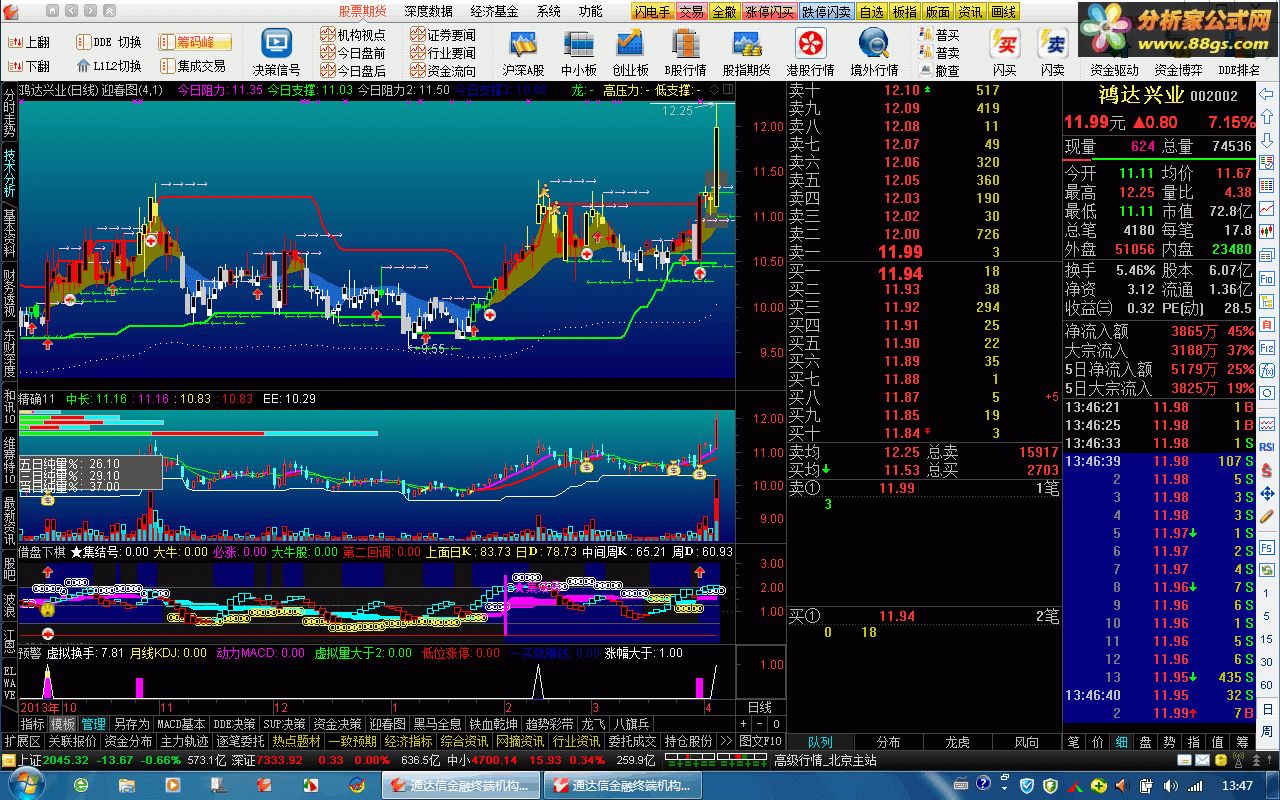Click the 基本资料 left sidebar tab
Viewport: 1280px width, 800px height.
[x=9, y=231]
